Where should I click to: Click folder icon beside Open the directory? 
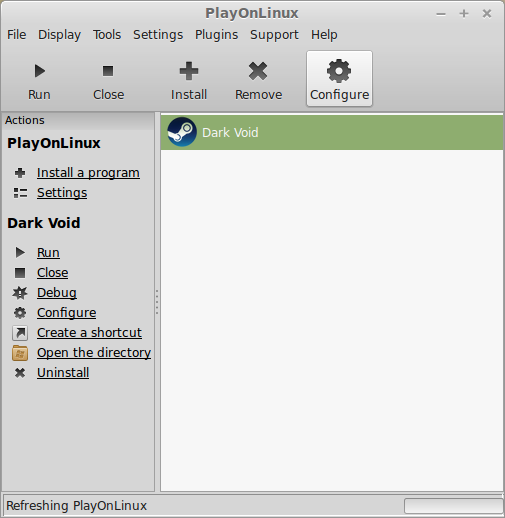(x=20, y=353)
